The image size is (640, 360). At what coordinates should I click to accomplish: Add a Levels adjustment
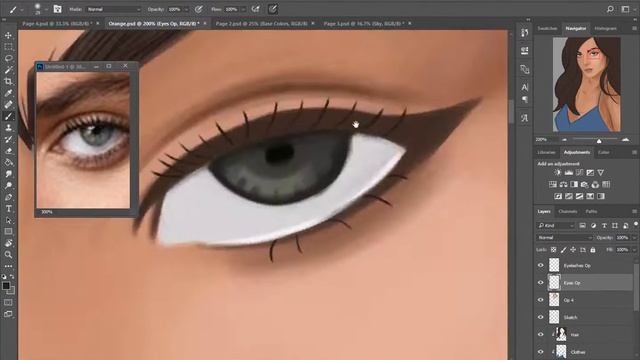tap(569, 173)
